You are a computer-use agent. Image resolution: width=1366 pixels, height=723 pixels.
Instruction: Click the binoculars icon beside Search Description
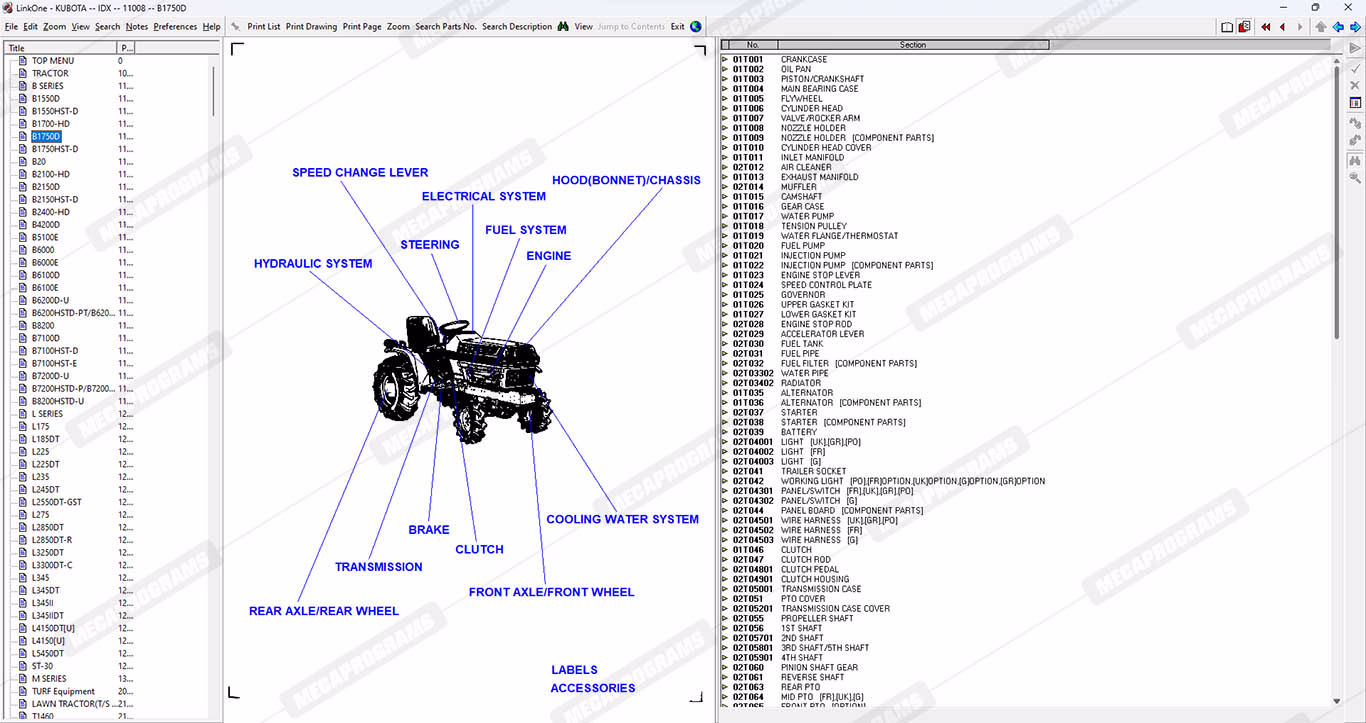click(x=563, y=27)
